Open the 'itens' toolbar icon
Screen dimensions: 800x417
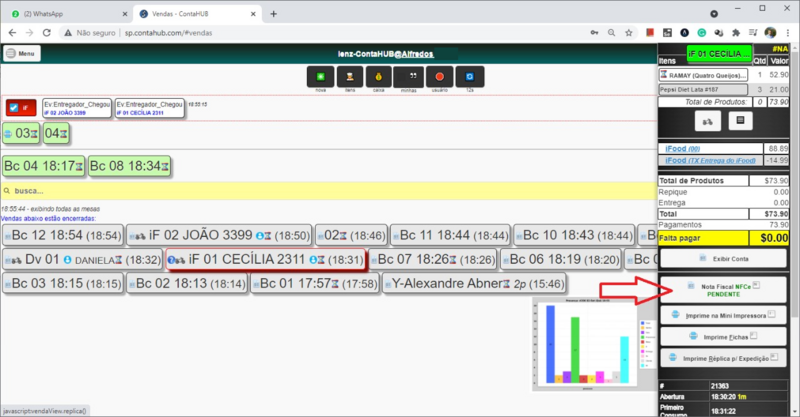pos(350,77)
